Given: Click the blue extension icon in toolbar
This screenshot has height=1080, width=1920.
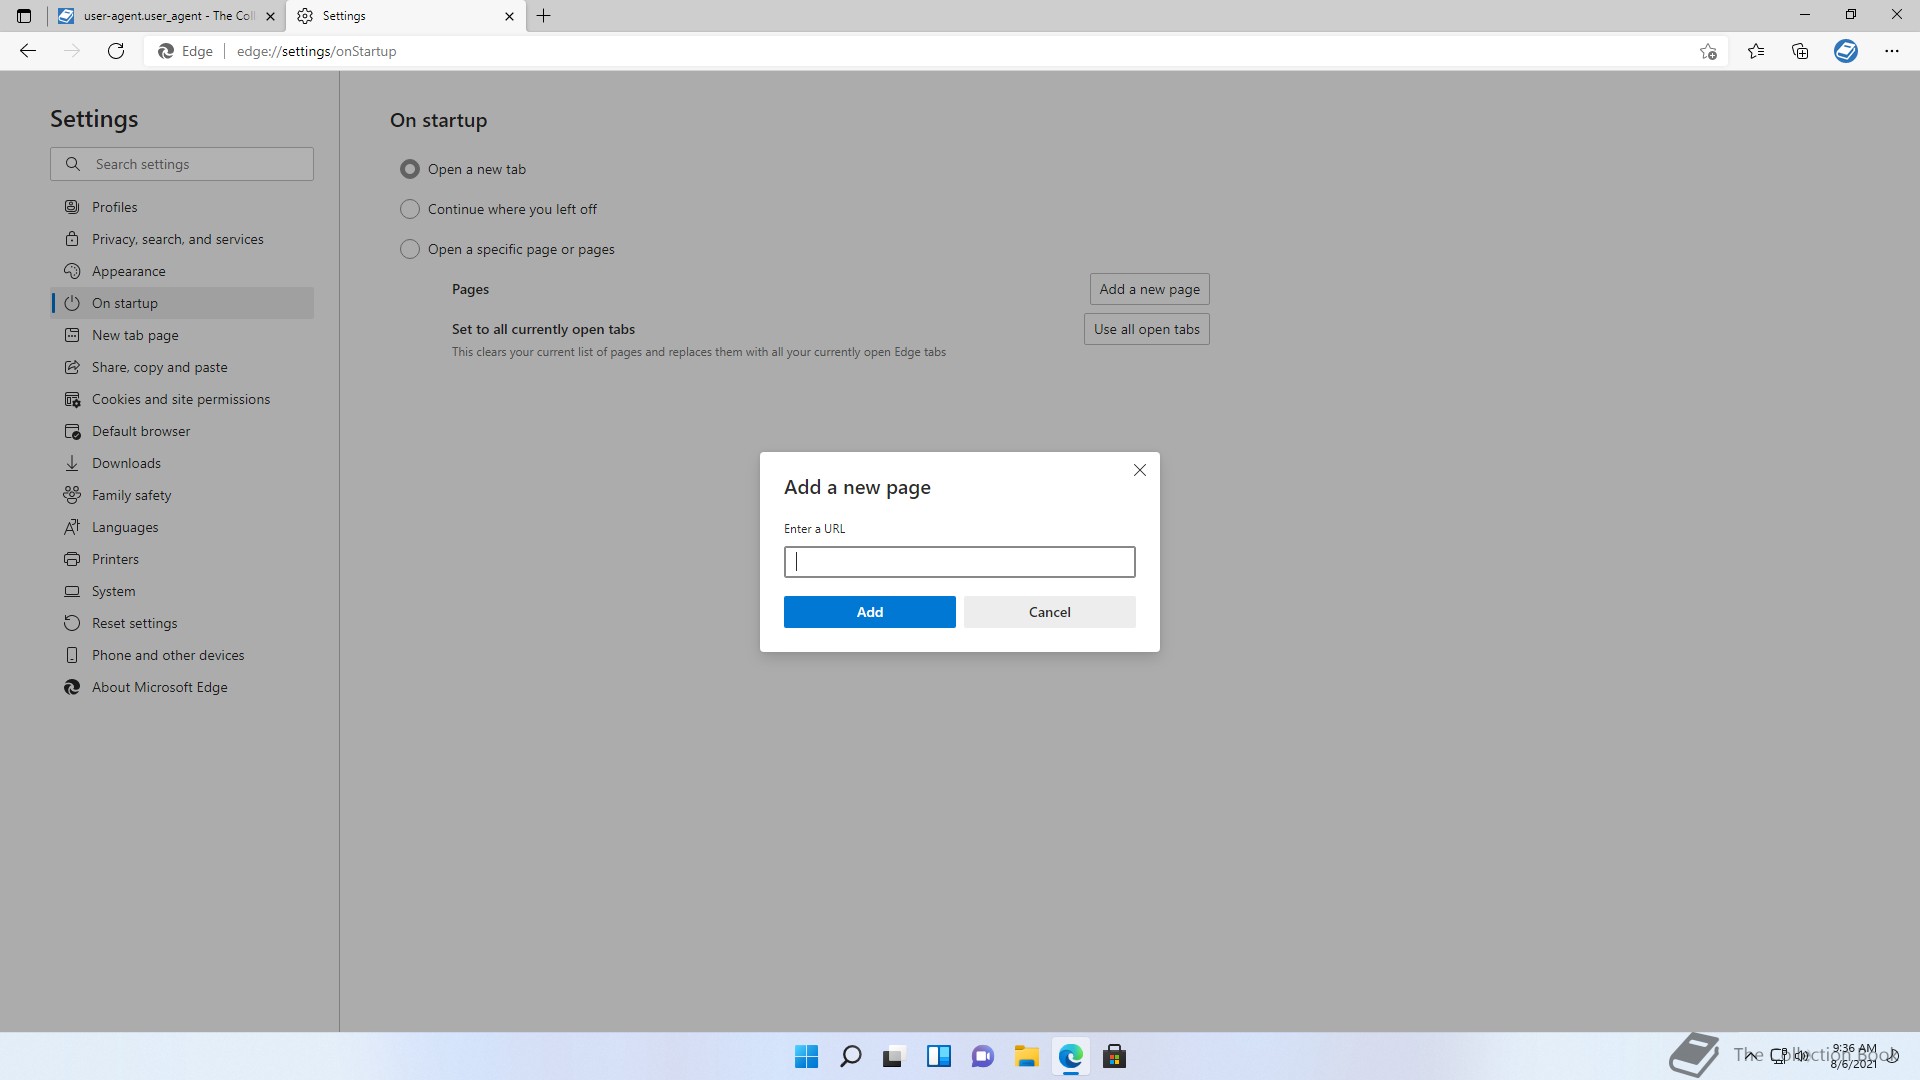Looking at the screenshot, I should [x=1845, y=51].
